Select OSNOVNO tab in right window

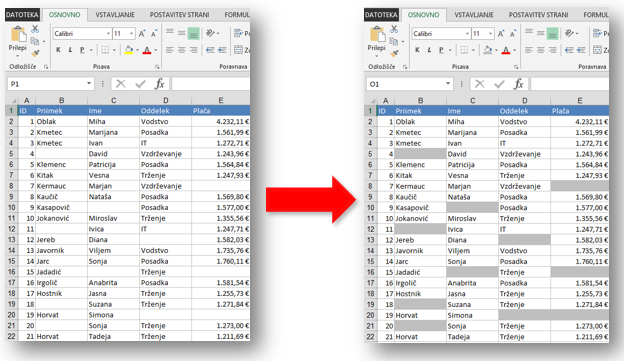(423, 15)
